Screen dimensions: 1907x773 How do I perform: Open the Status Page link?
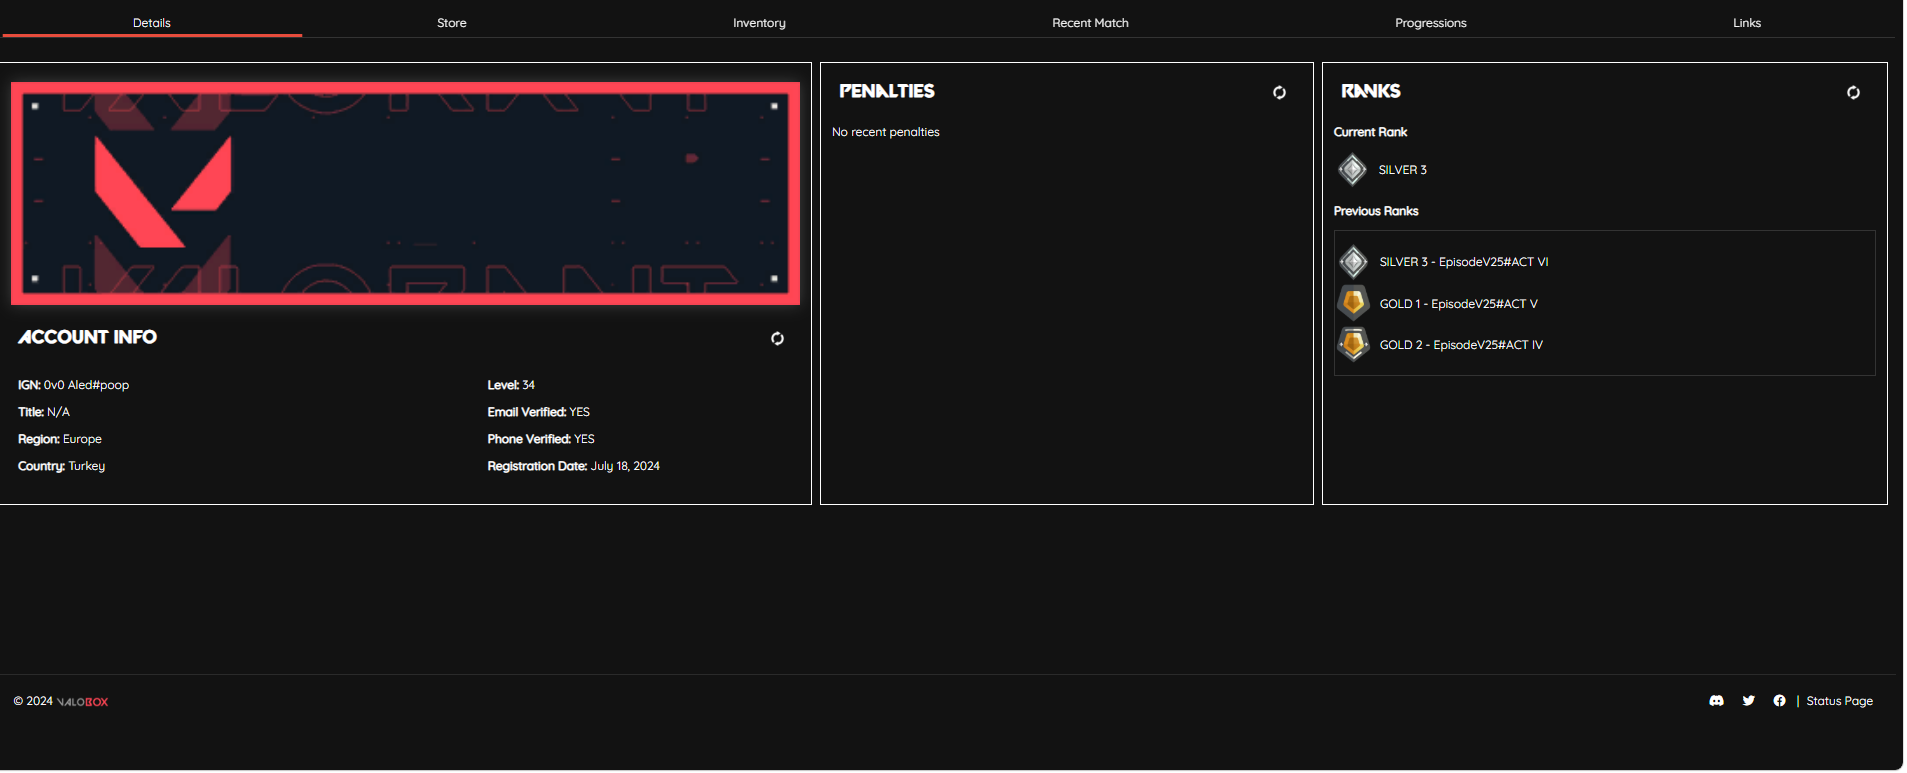[x=1839, y=701]
